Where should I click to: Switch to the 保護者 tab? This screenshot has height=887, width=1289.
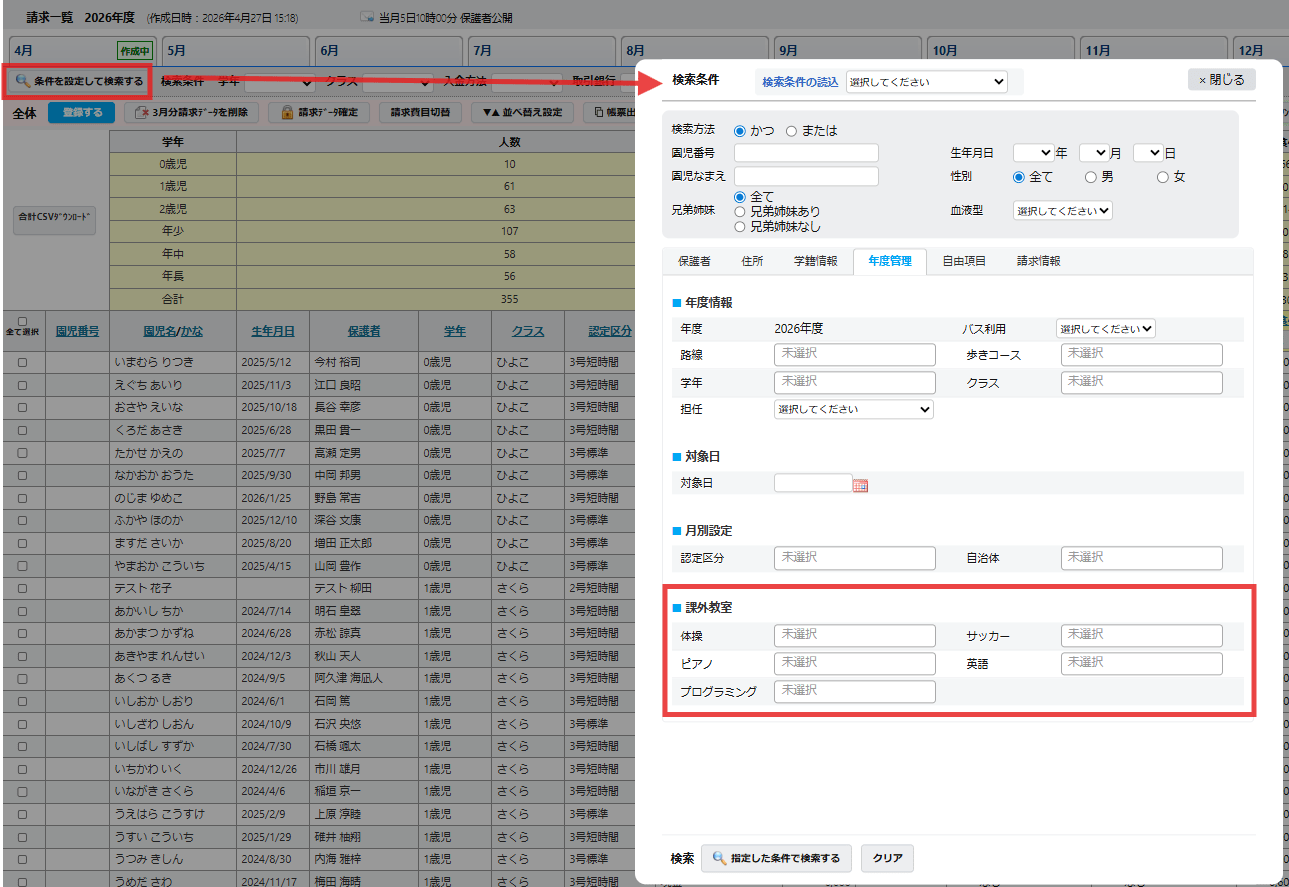[x=694, y=261]
